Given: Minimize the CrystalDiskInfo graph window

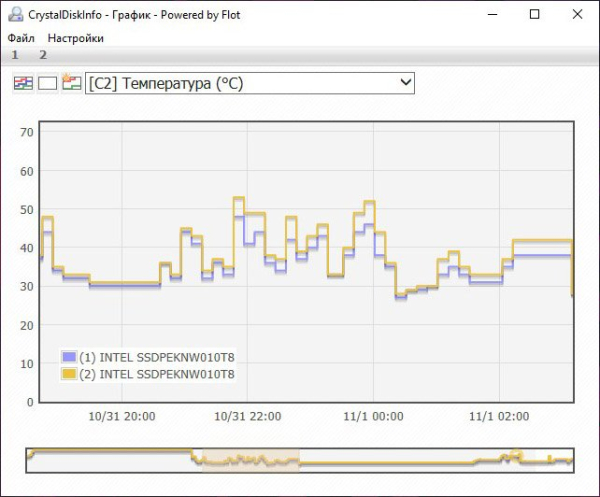Looking at the screenshot, I should (492, 15).
